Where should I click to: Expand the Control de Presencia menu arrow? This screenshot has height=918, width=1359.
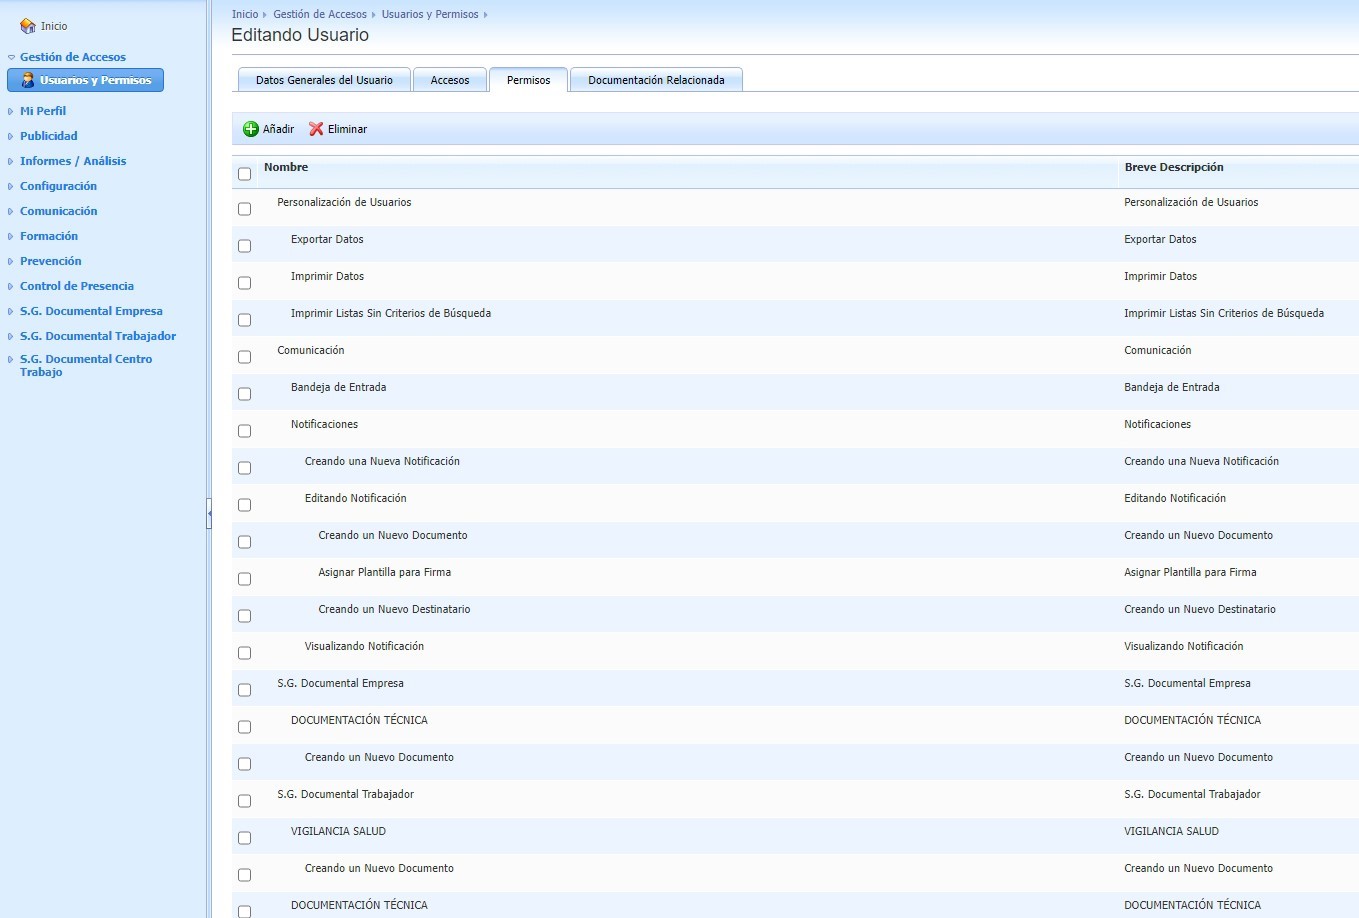pos(11,287)
